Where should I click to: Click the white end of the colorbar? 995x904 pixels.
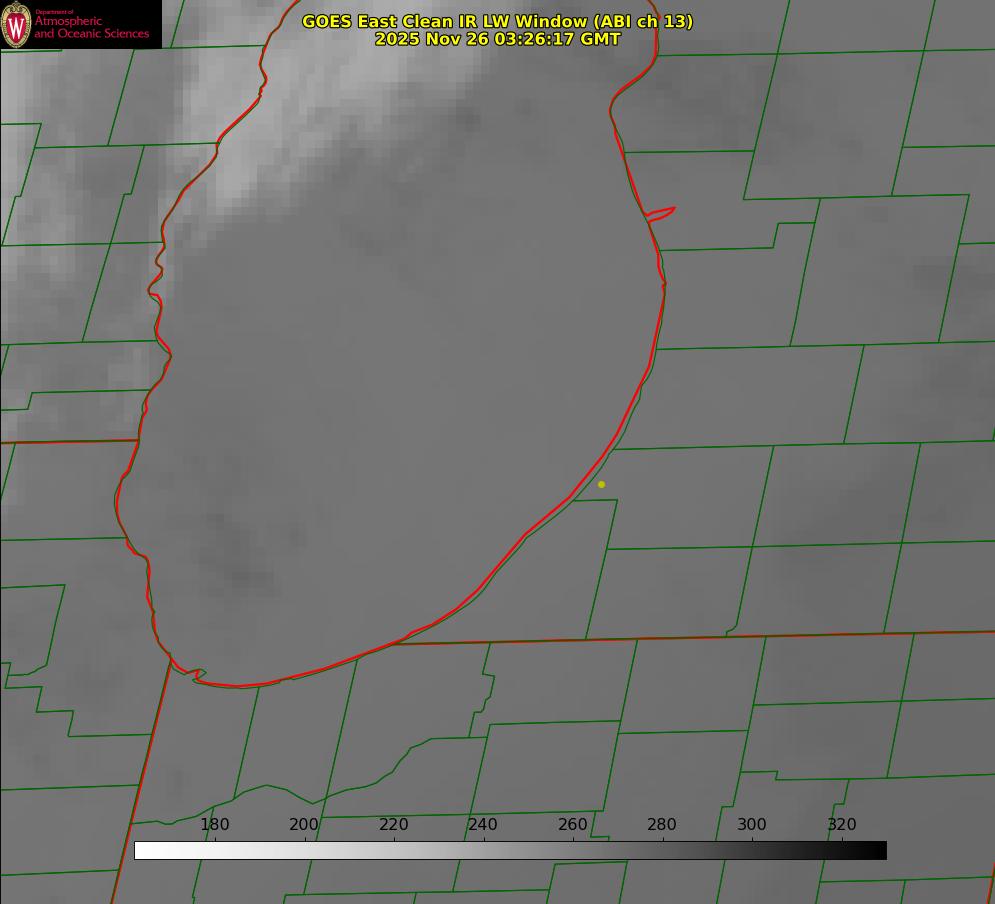(142, 850)
